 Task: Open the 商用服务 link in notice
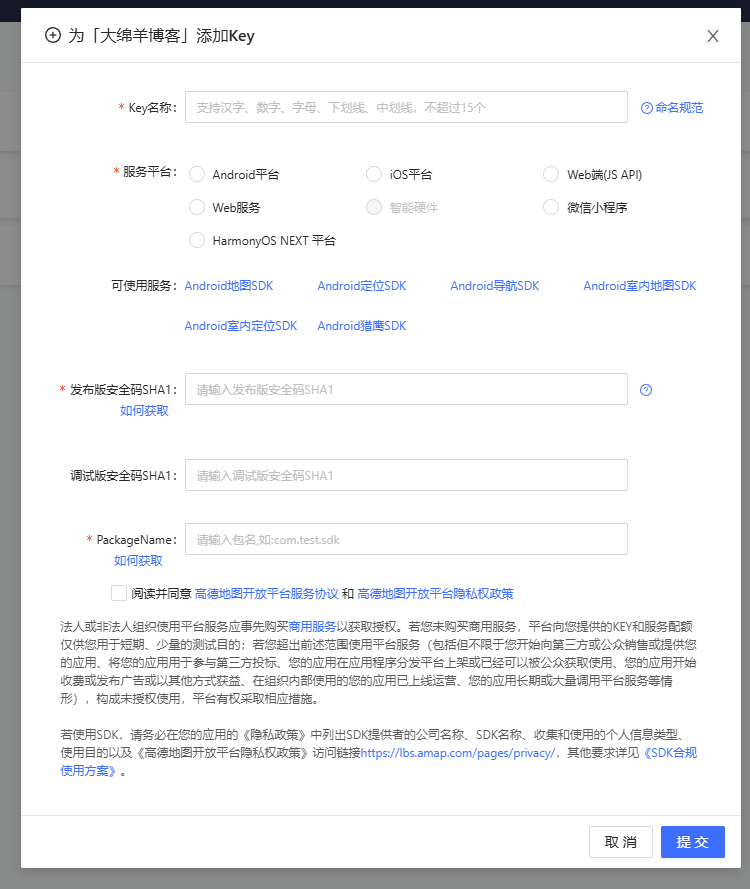click(x=312, y=626)
